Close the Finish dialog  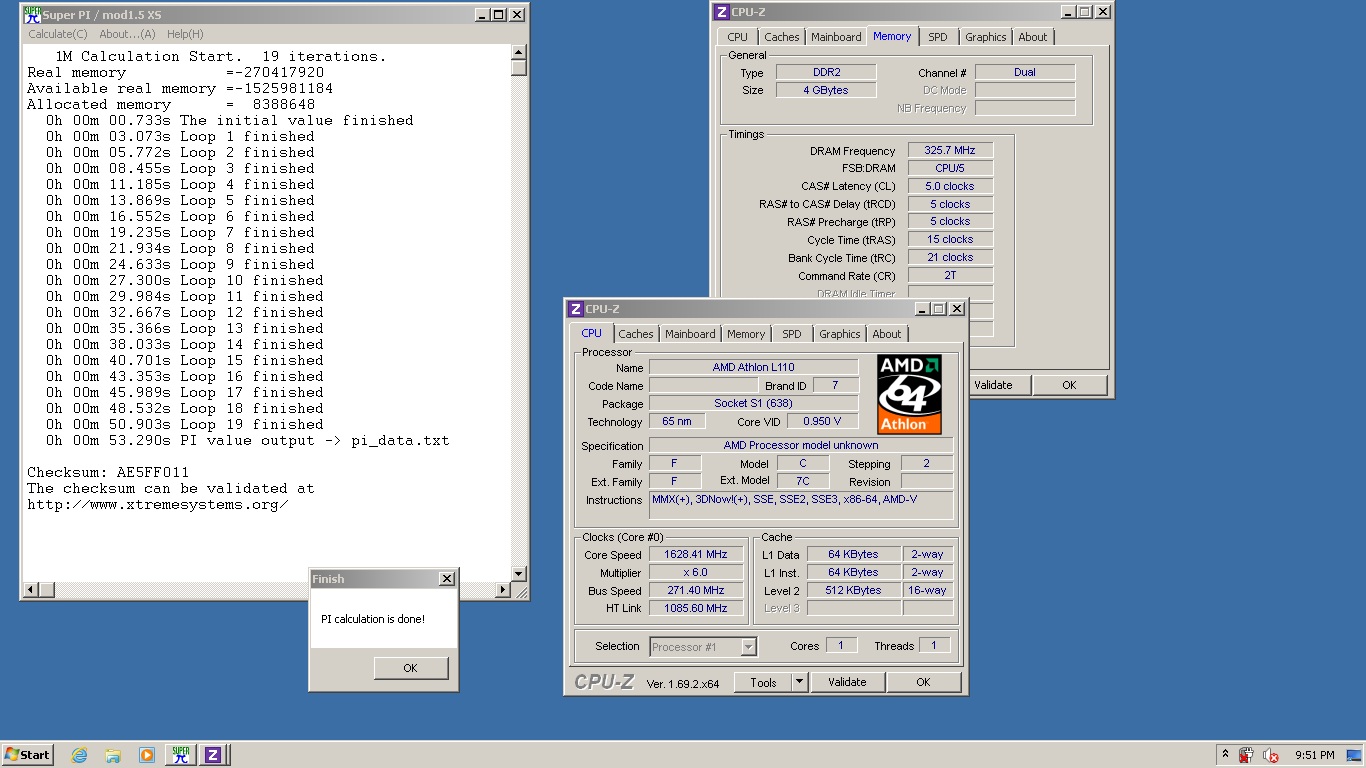tap(446, 579)
